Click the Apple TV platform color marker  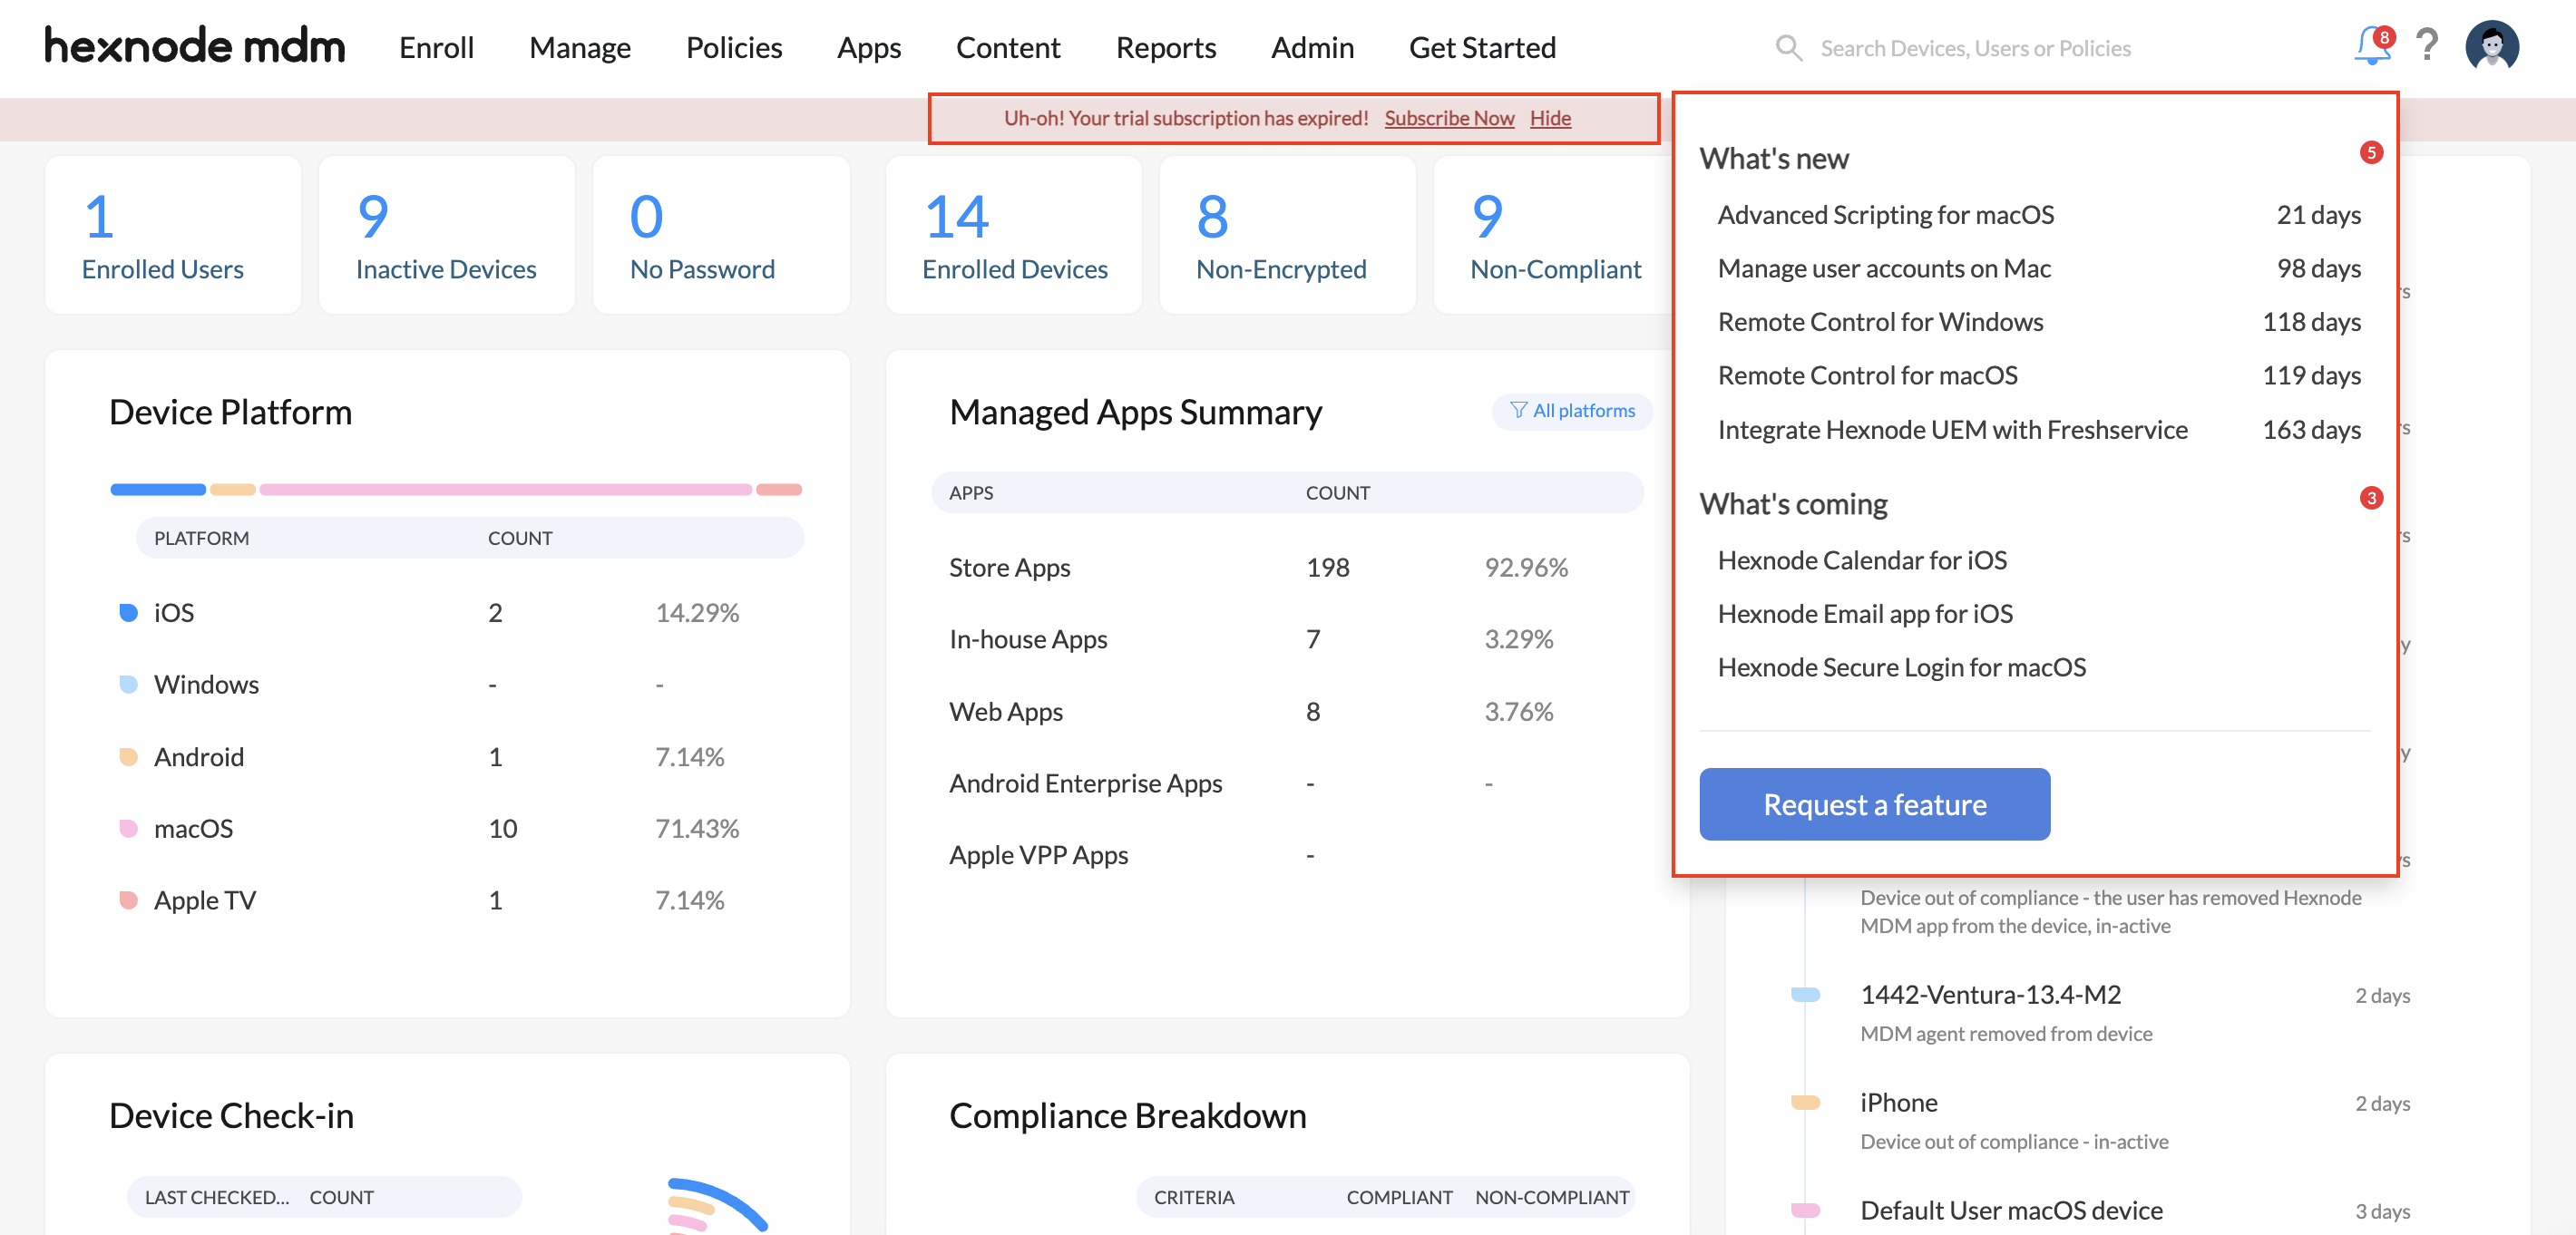(128, 900)
